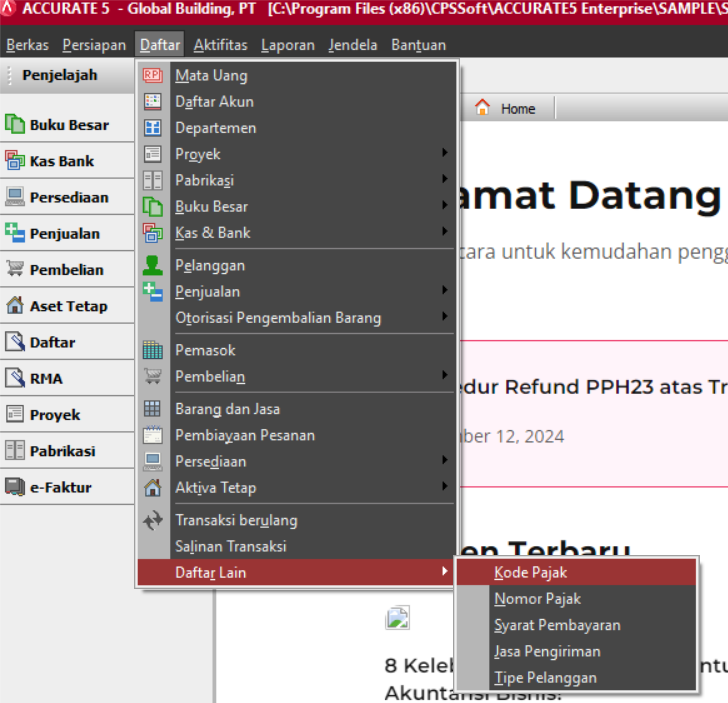Open e-Faktur in the Penjelajah sidebar
The image size is (728, 703).
[x=60, y=488]
